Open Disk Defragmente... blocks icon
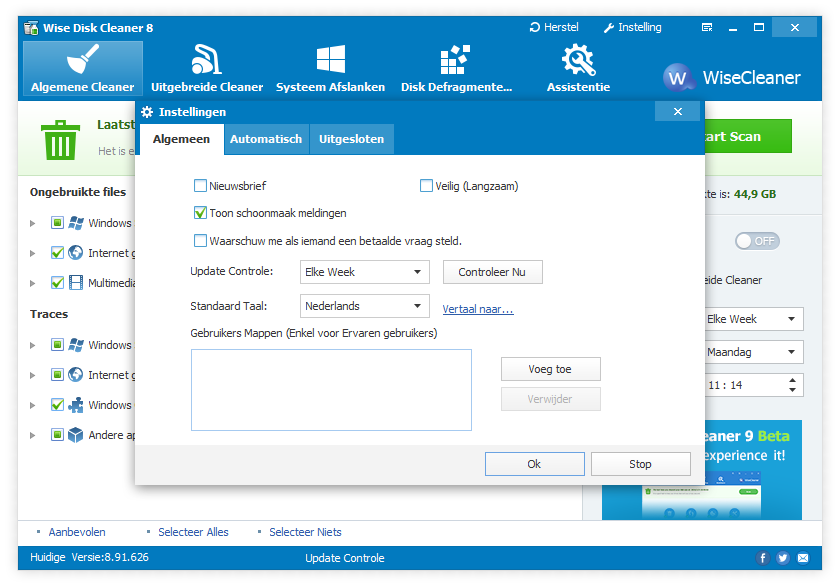This screenshot has width=835, height=584. (x=455, y=59)
